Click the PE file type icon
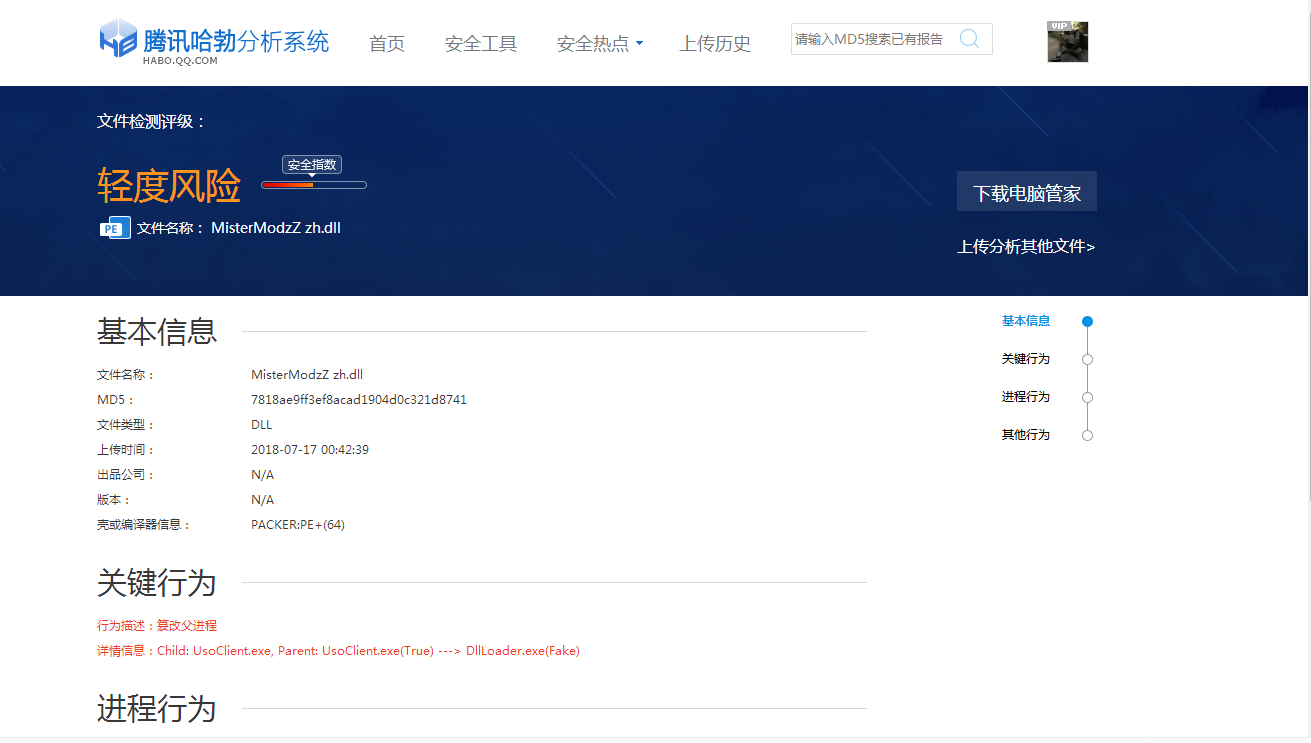 pos(114,228)
